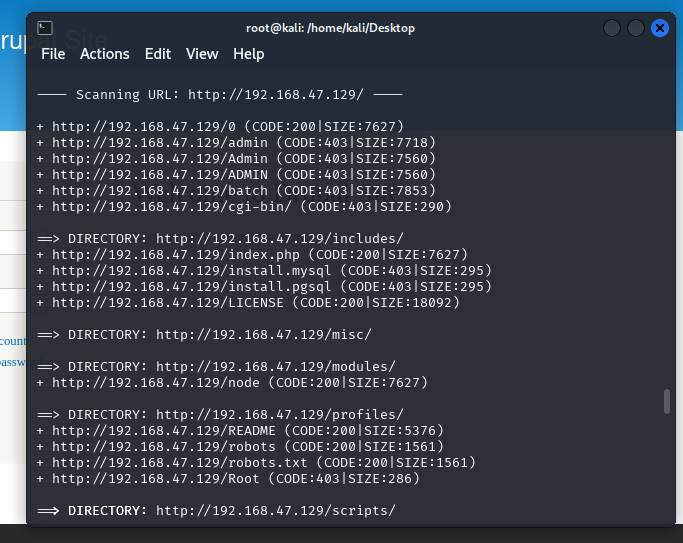Close the terminal with the blue X button
The height and width of the screenshot is (543, 683).
coord(660,28)
